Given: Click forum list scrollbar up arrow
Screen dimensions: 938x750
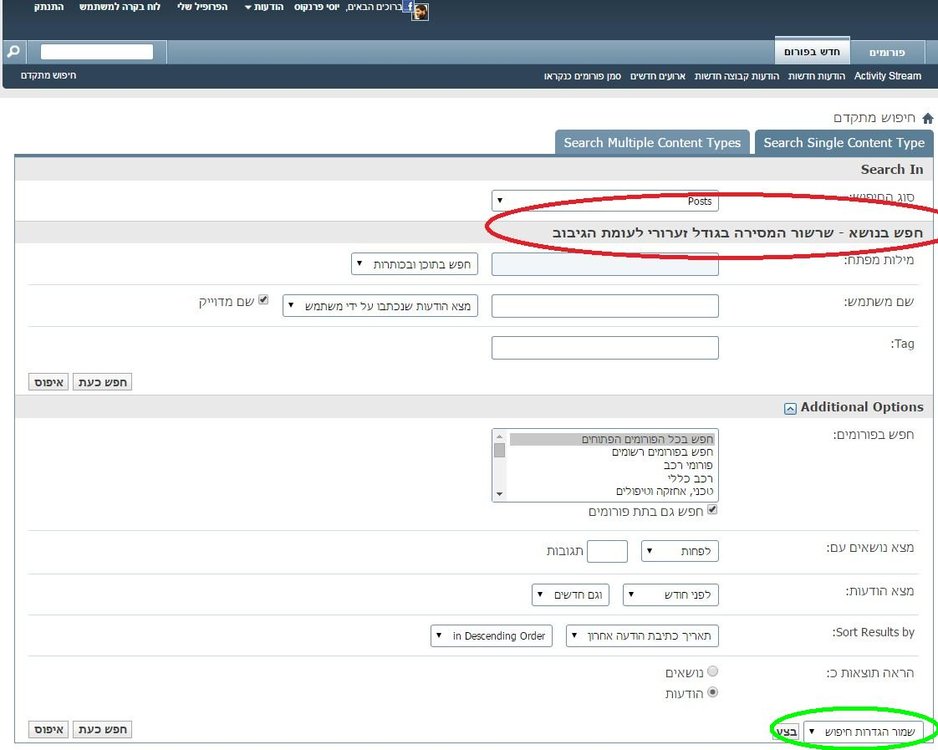Looking at the screenshot, I should [500, 437].
